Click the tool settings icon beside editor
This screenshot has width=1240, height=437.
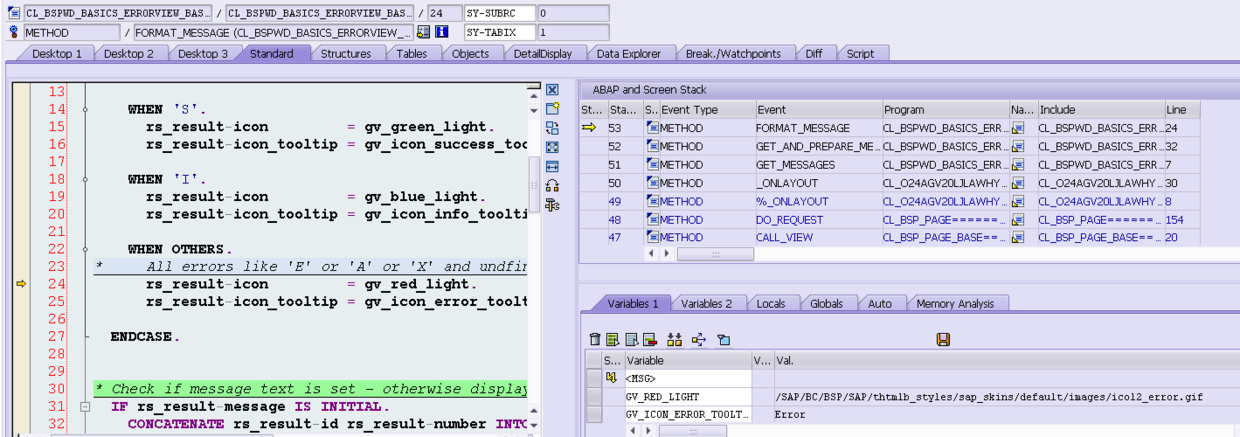pyautogui.click(x=552, y=204)
